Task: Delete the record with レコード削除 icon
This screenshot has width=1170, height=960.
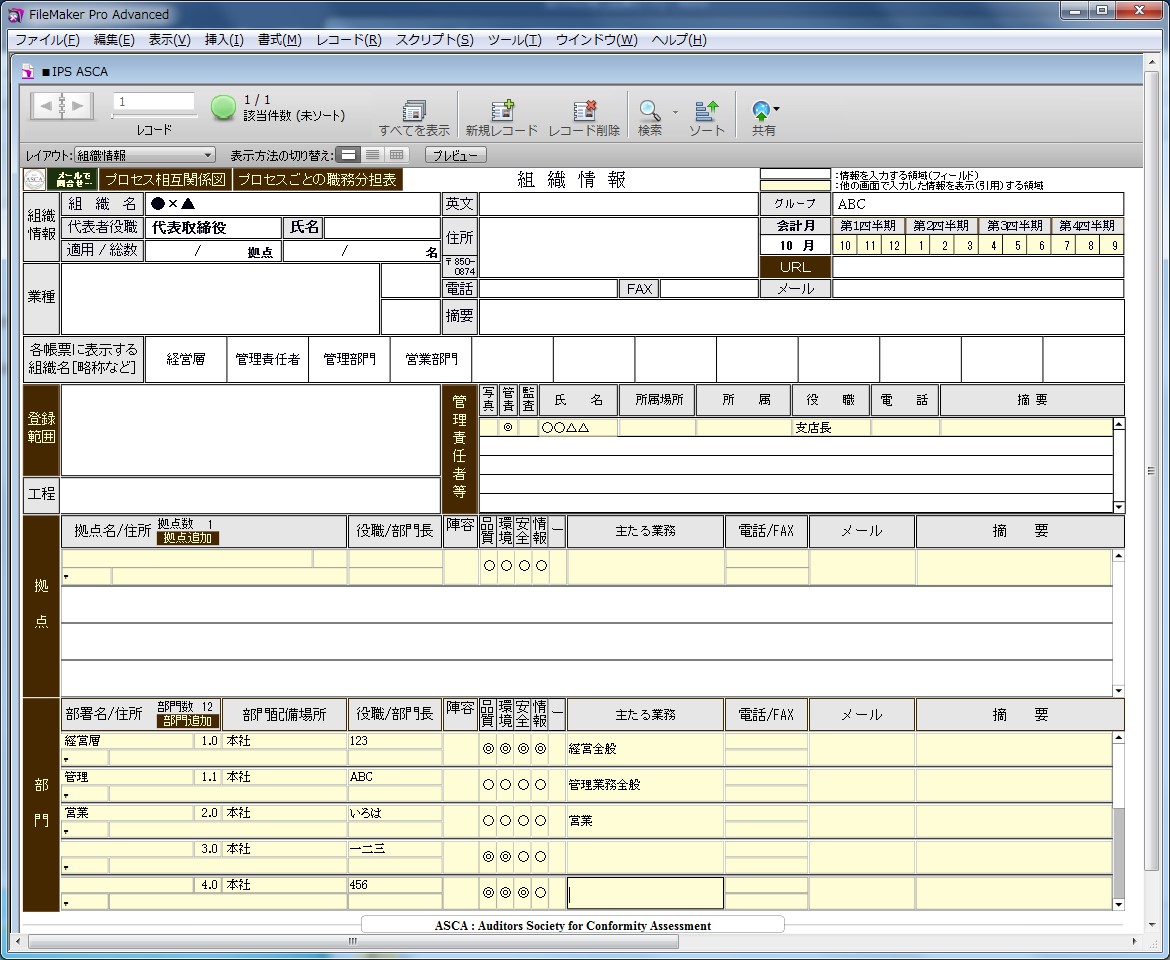Action: [x=584, y=110]
